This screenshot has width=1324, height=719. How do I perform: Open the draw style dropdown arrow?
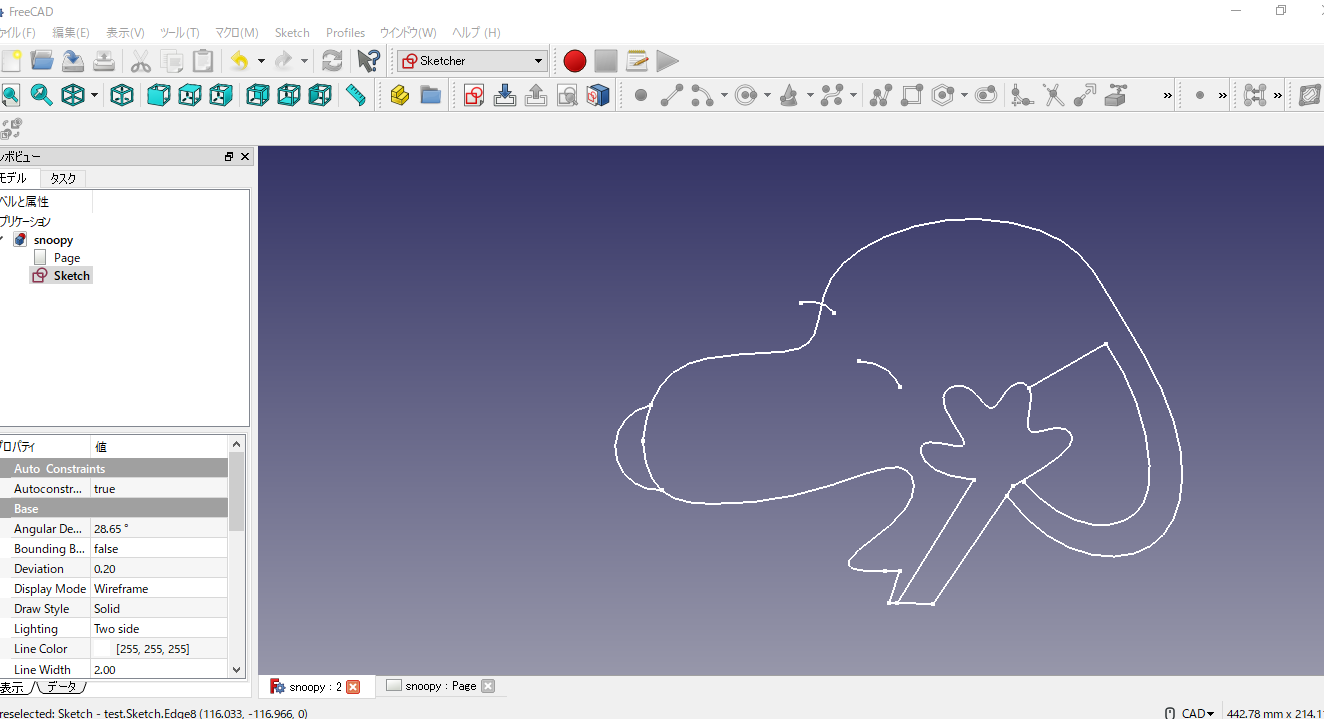click(95, 95)
